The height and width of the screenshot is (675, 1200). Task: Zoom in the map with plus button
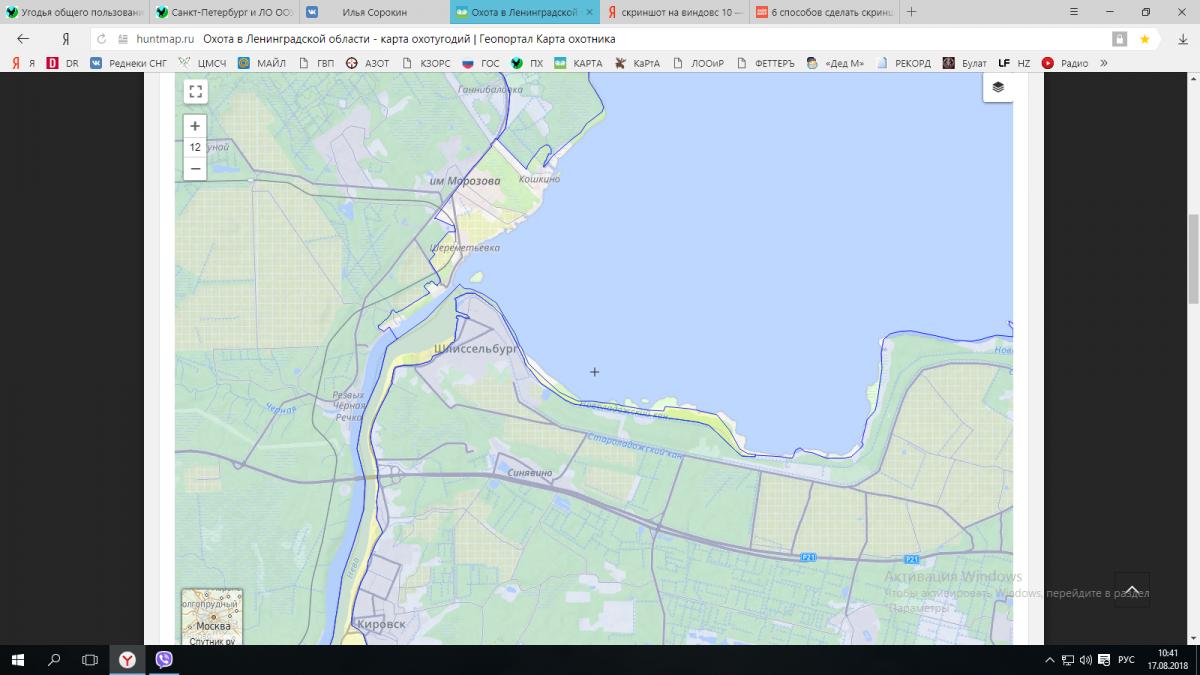(x=195, y=126)
